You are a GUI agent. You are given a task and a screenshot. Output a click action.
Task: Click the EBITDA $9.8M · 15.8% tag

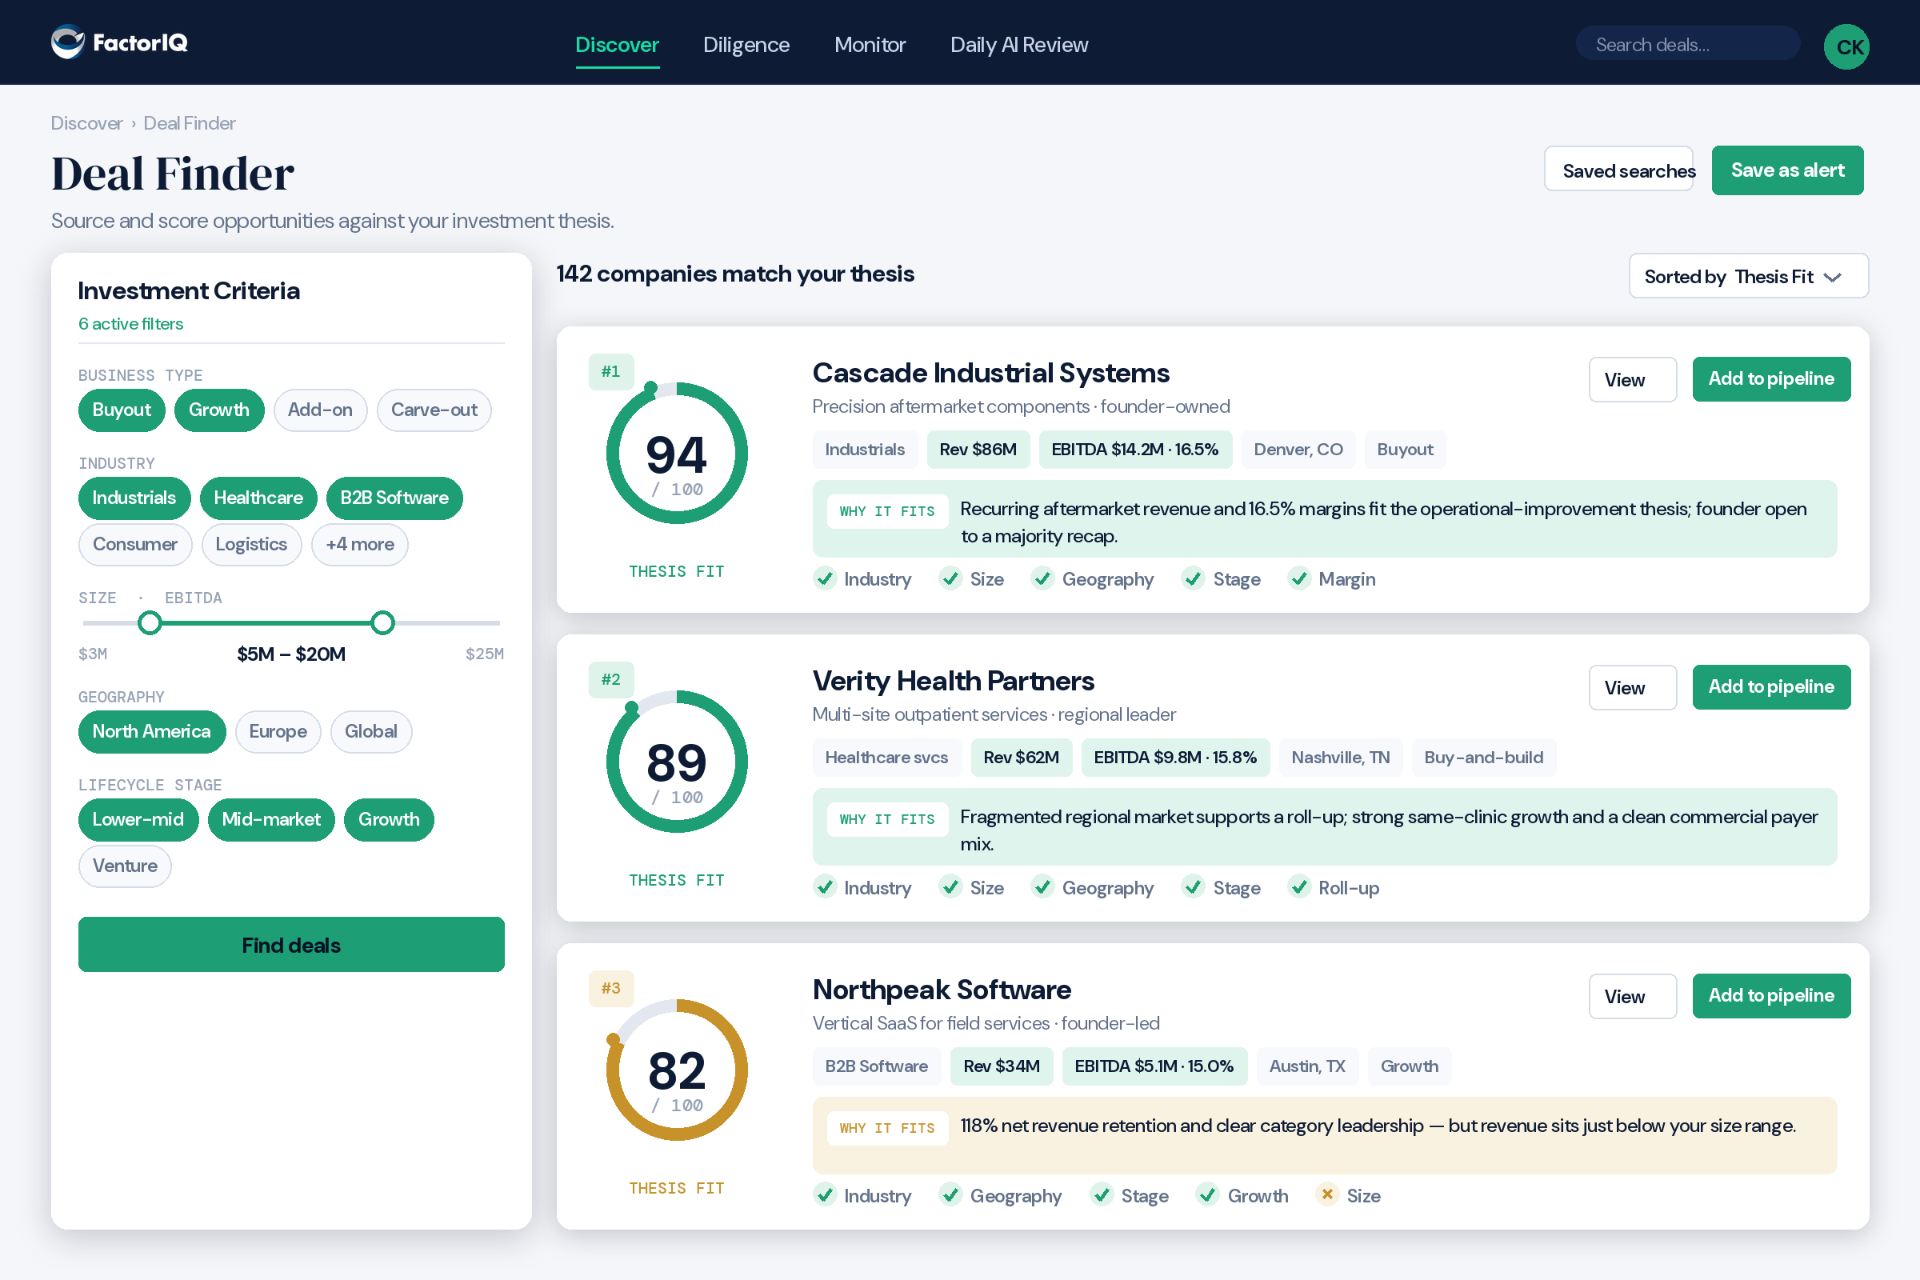[1175, 758]
